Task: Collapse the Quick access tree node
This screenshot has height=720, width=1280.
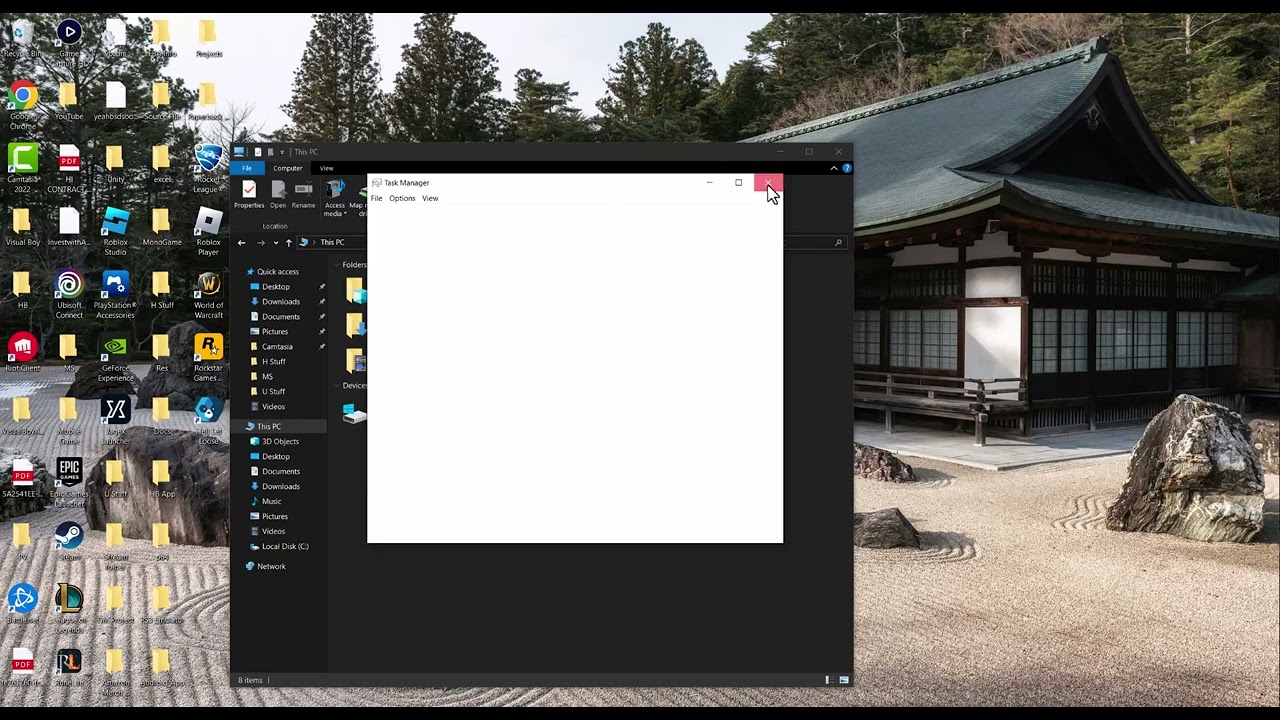Action: pyautogui.click(x=239, y=272)
